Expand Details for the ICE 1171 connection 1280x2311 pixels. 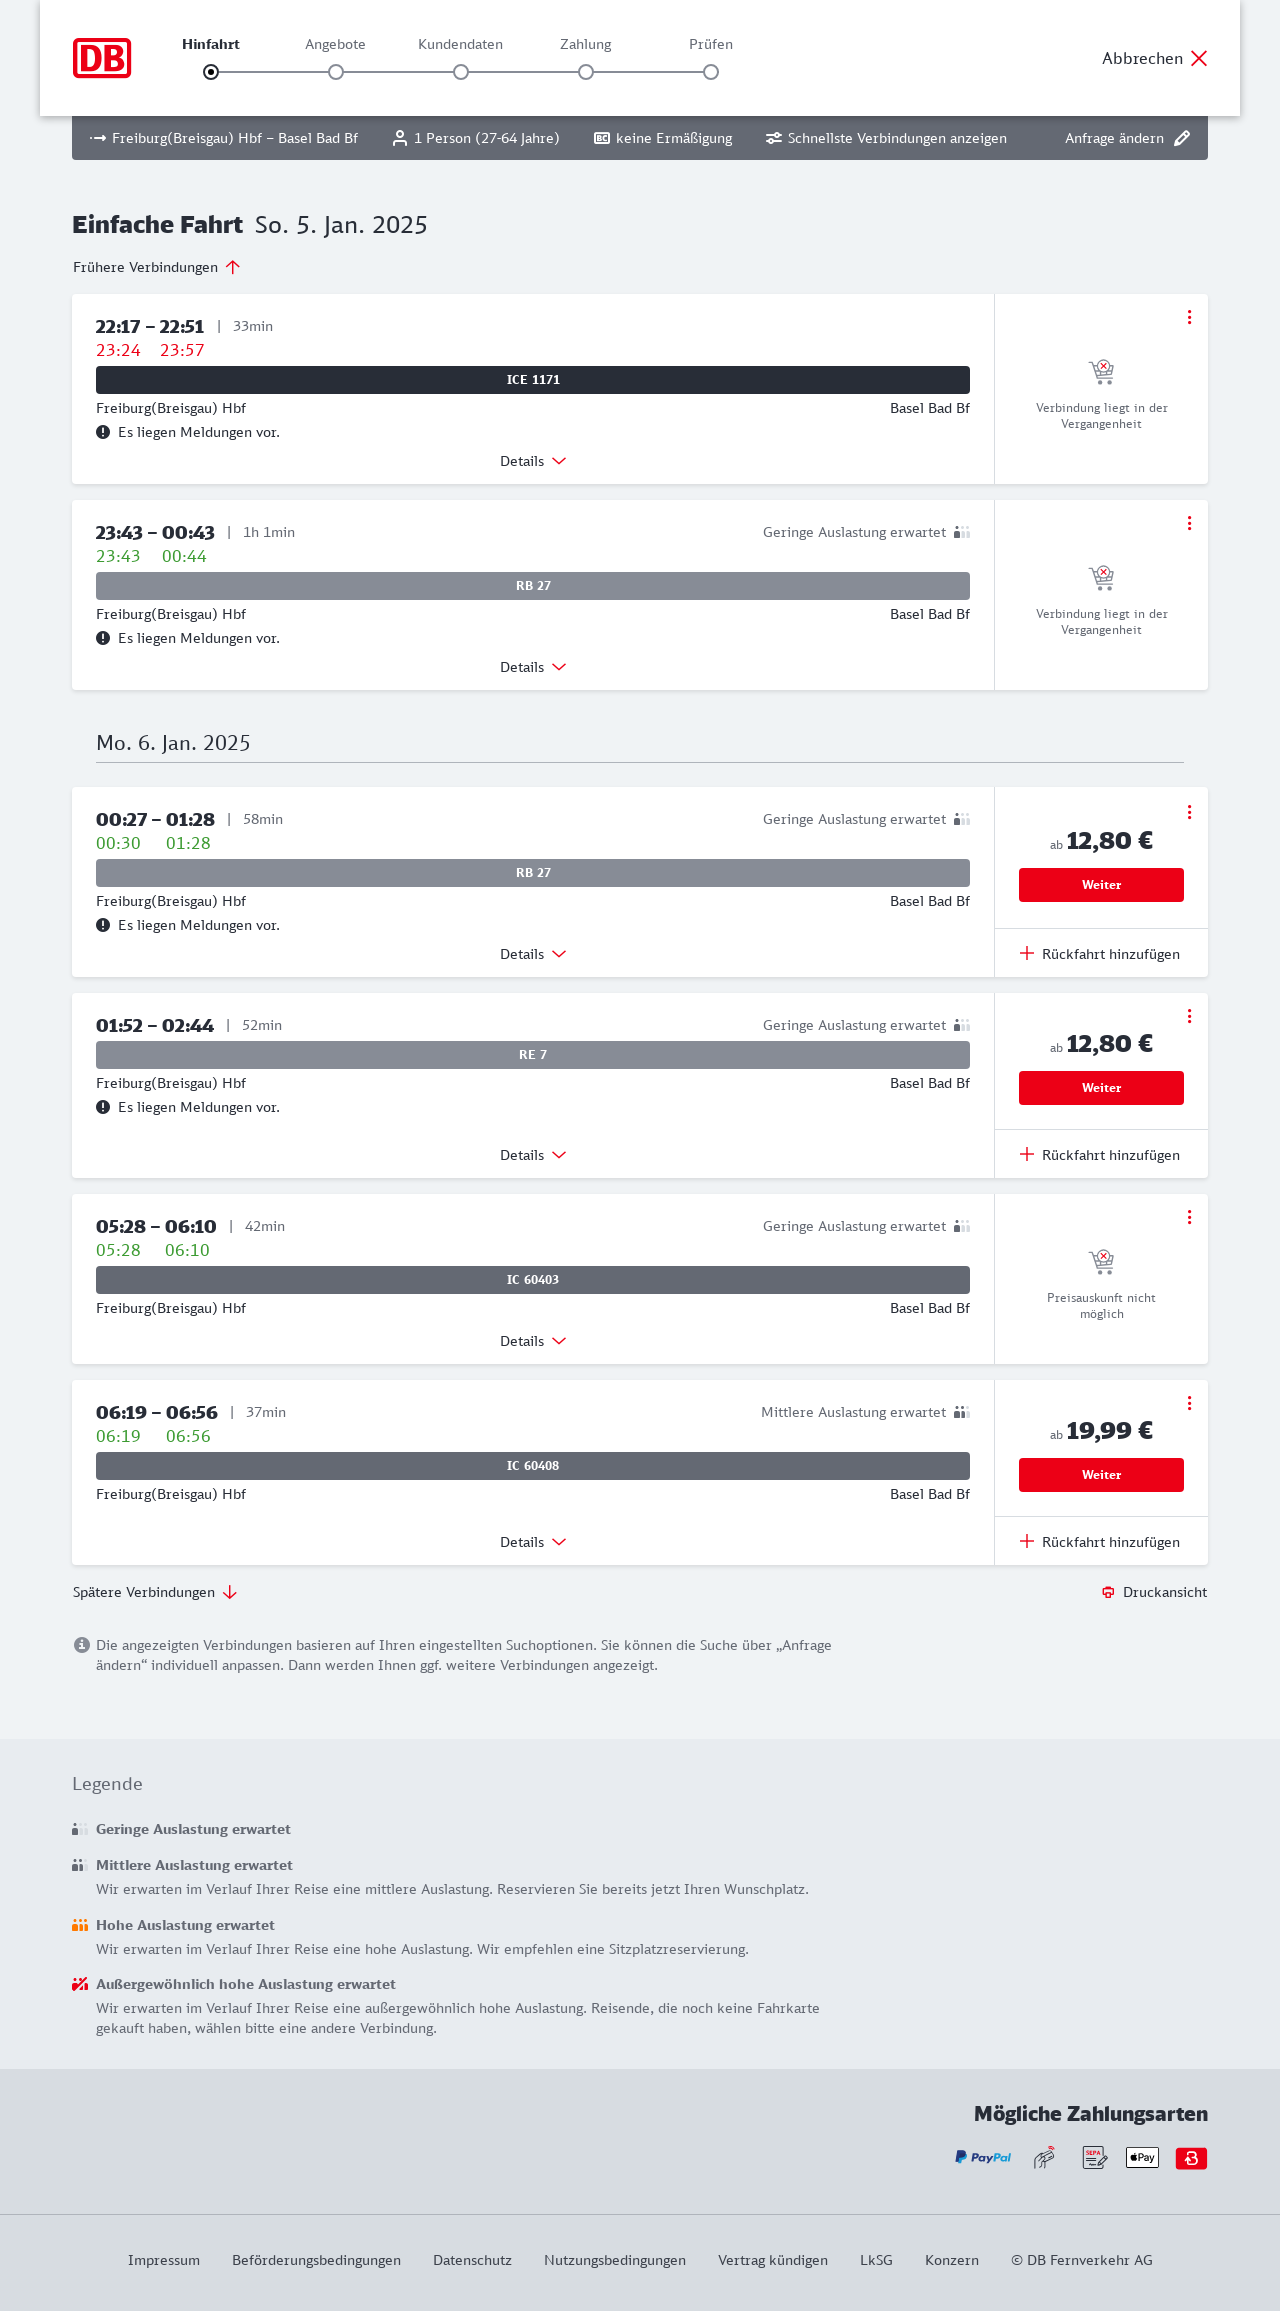point(533,461)
